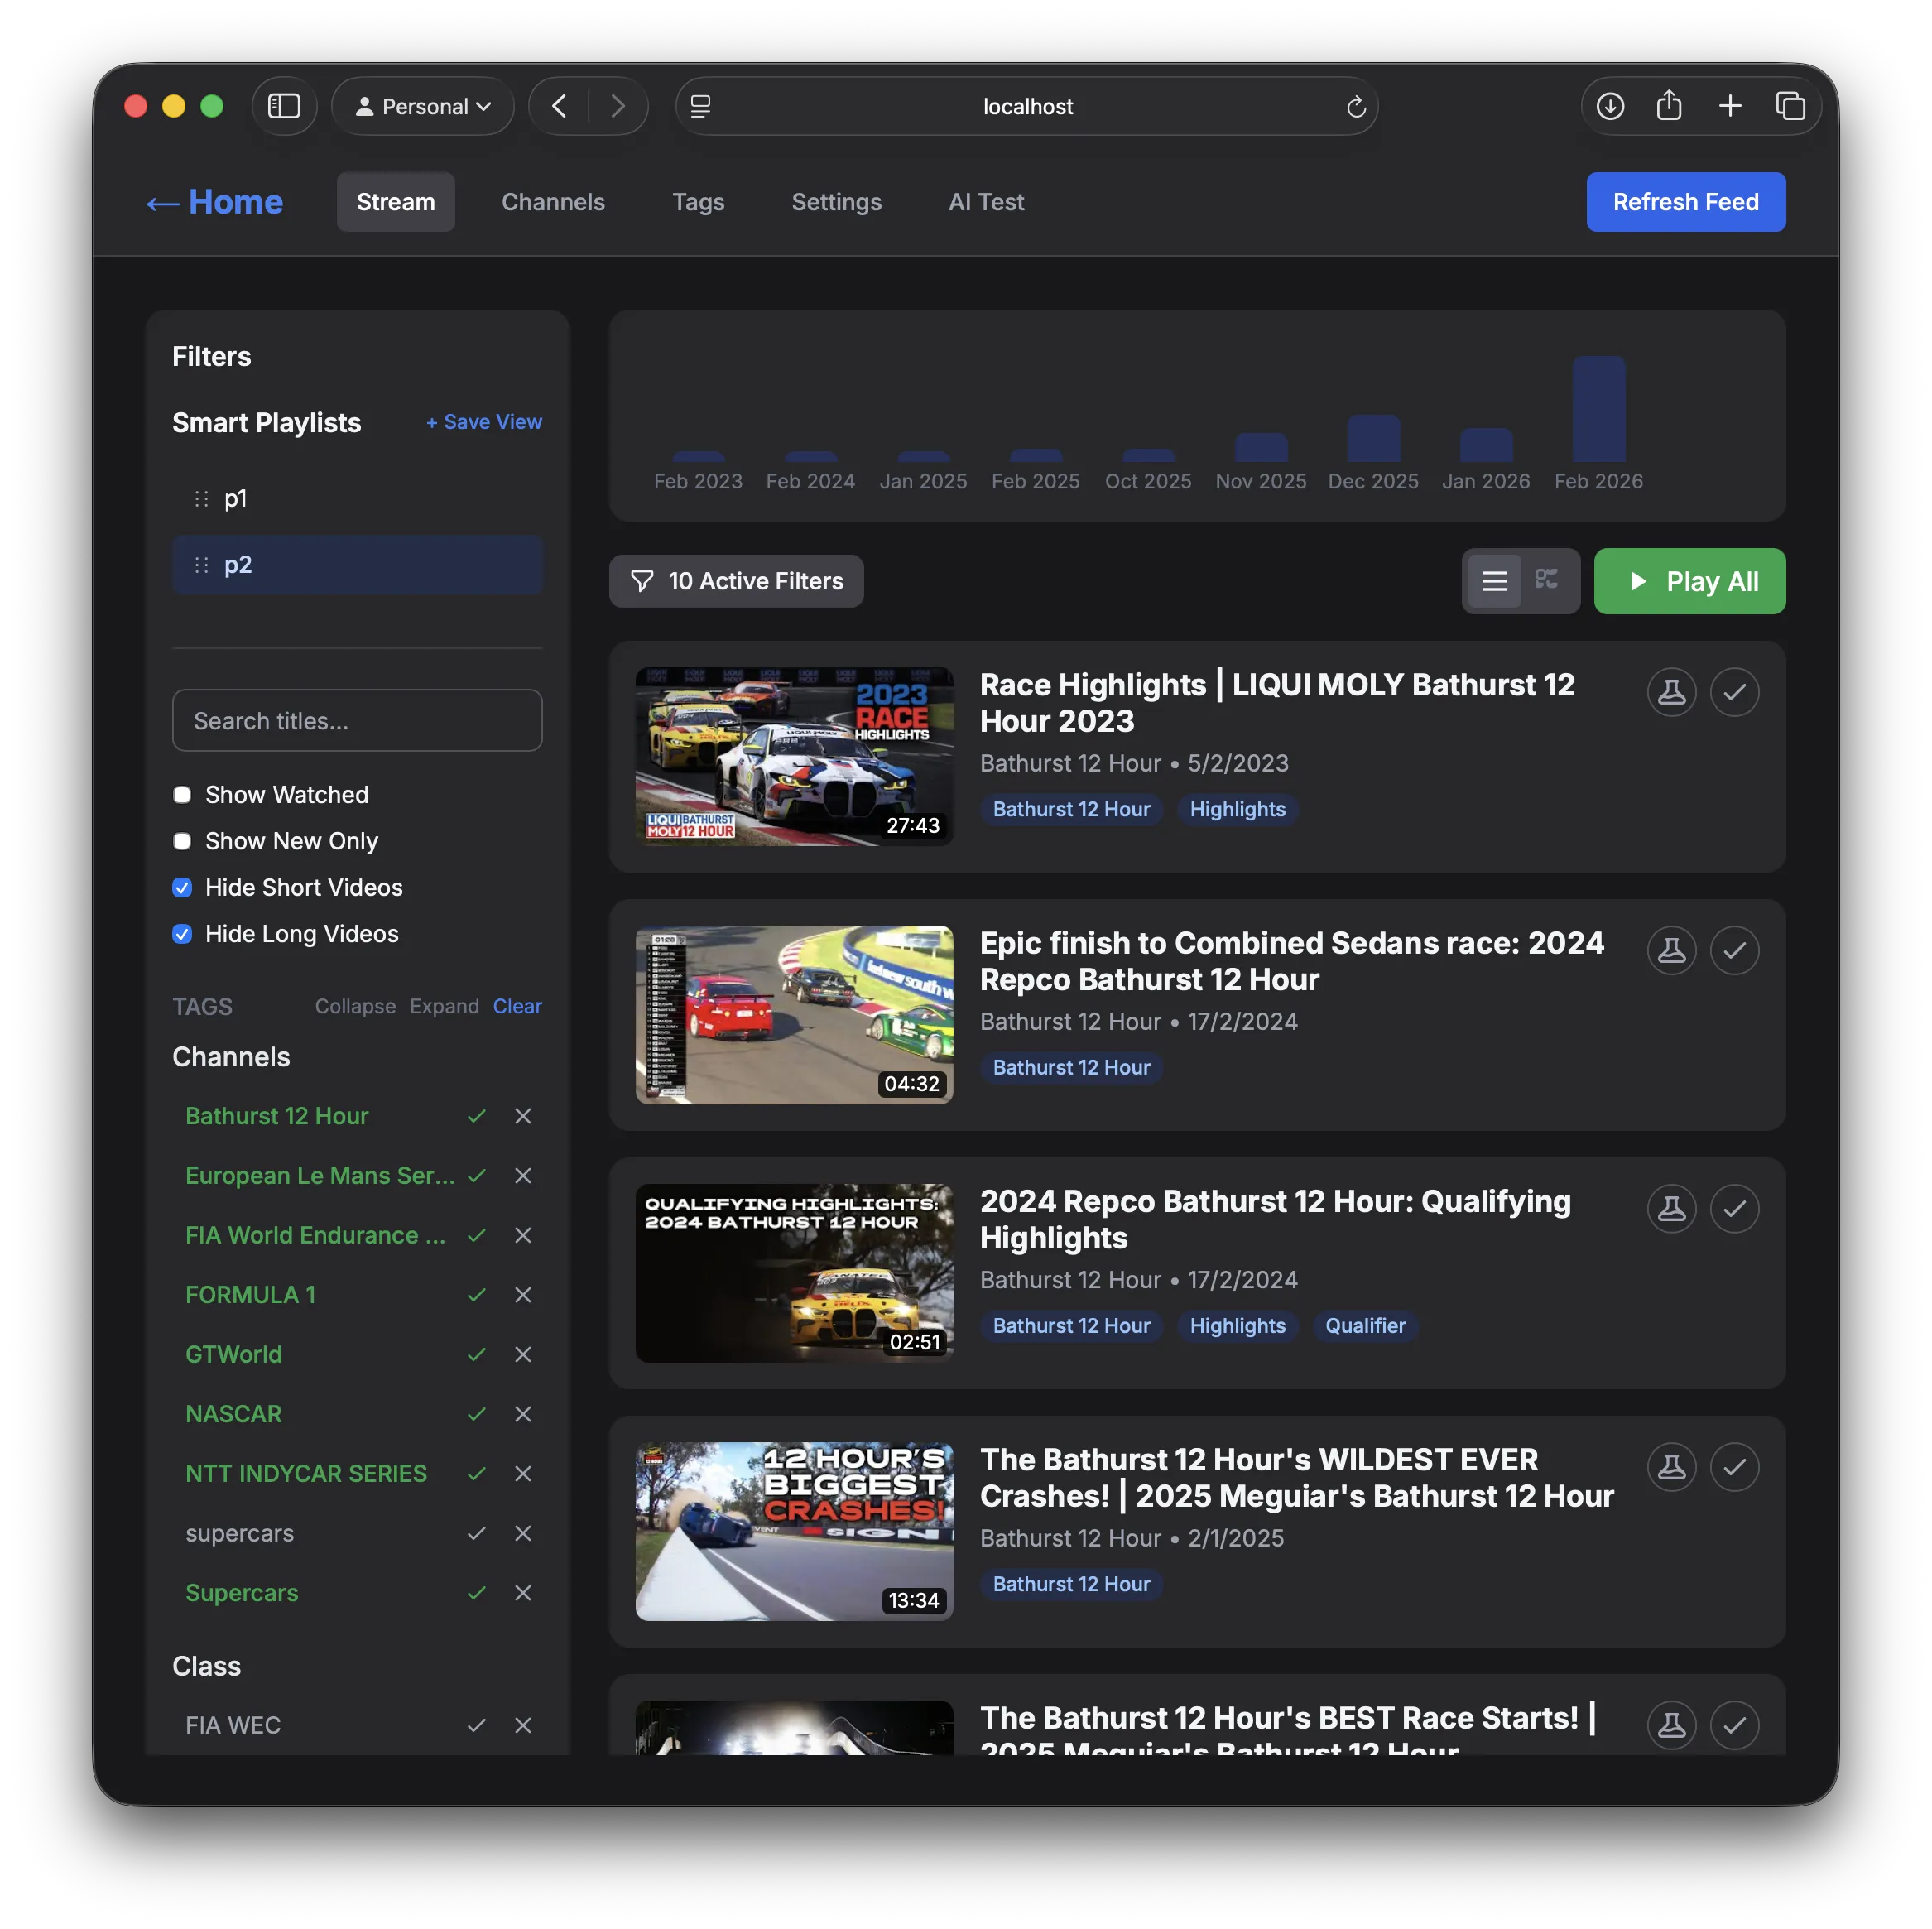Exclude Bathurst 12 Hour channel with X
The image size is (1932, 1929).
click(523, 1116)
